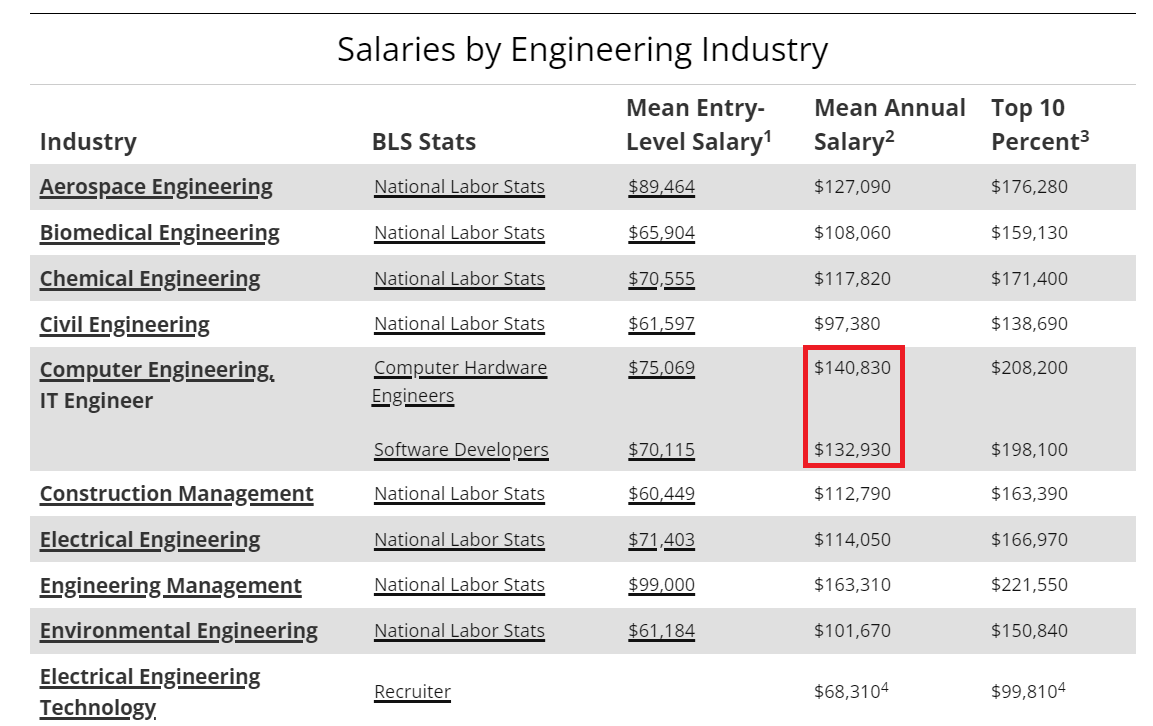Viewport: 1153px width, 726px height.
Task: Click the $70,115 entry-level salary link
Action: (x=662, y=449)
